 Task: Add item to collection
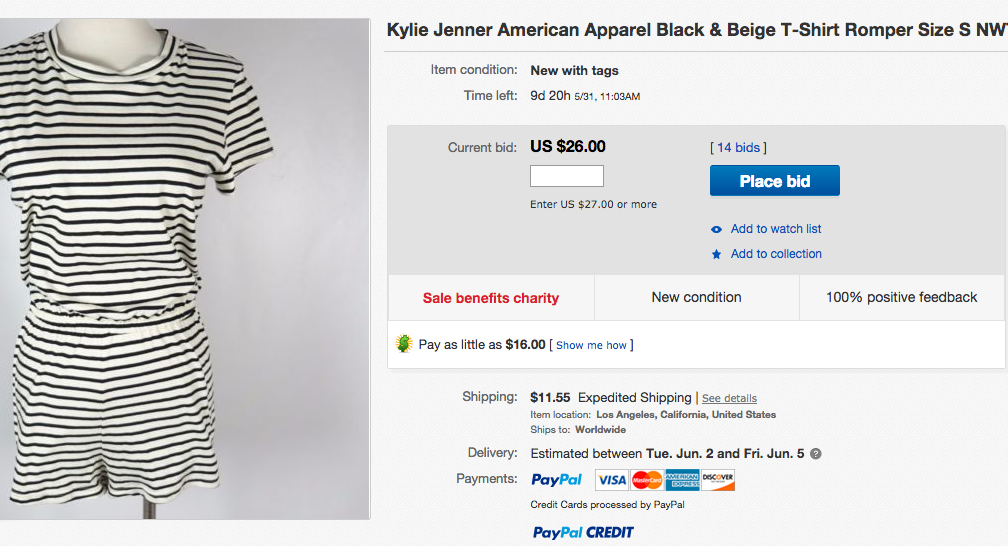[x=776, y=254]
